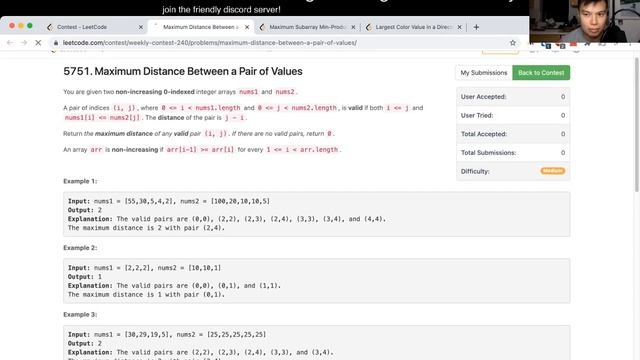Screen dimensions: 640x360
Task: Click the yellow macOS window button
Action: pos(21,26)
